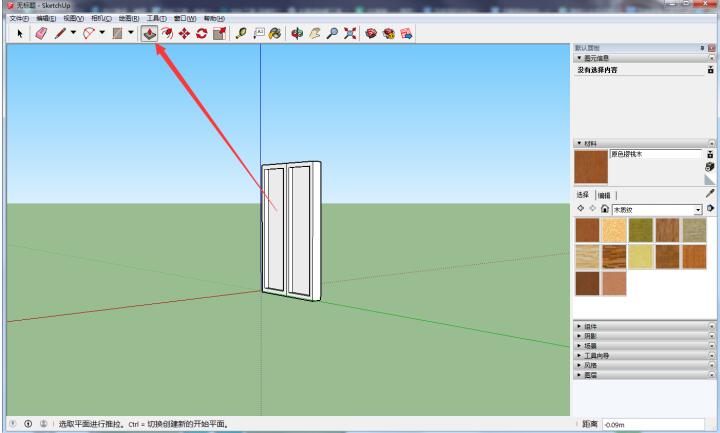The height and width of the screenshot is (433, 720).
Task: Open the Arc tool dropdown arrow
Action: pyautogui.click(x=102, y=34)
